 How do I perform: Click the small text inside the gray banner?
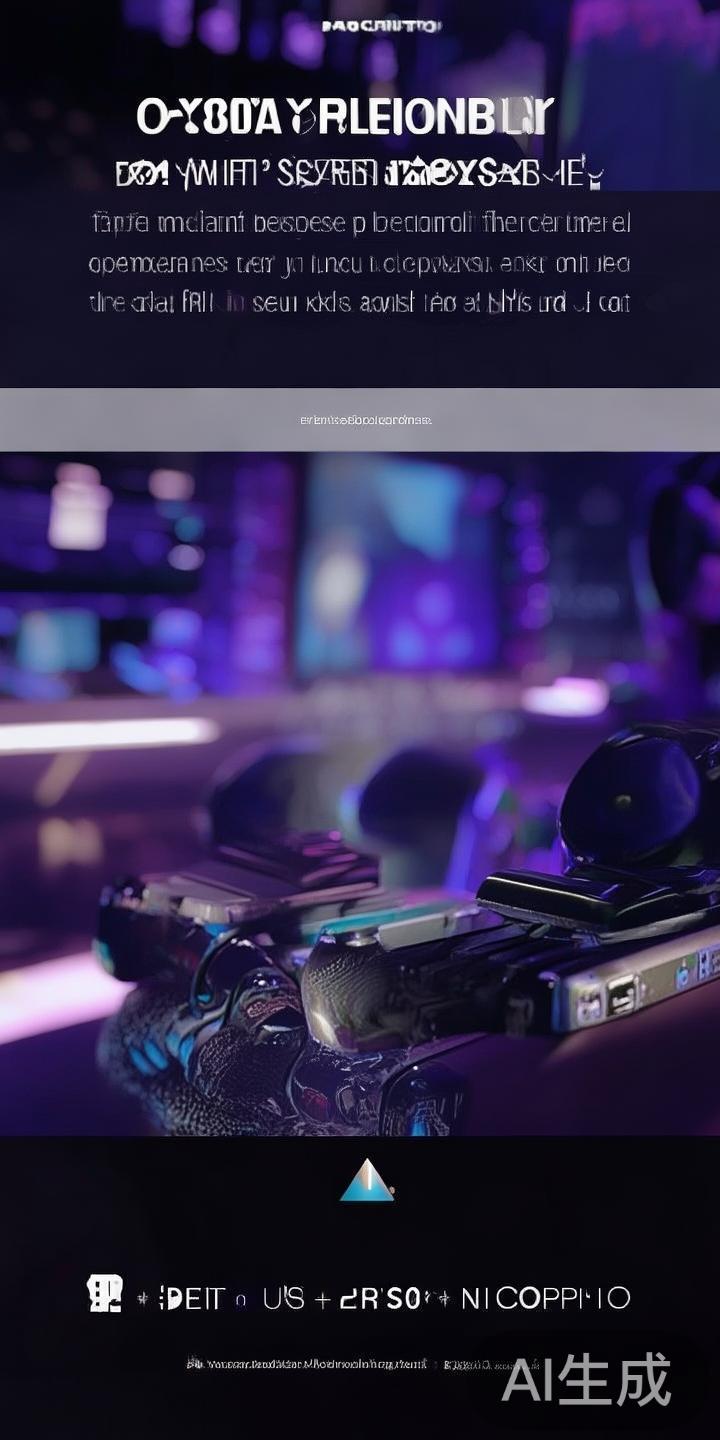click(x=365, y=420)
